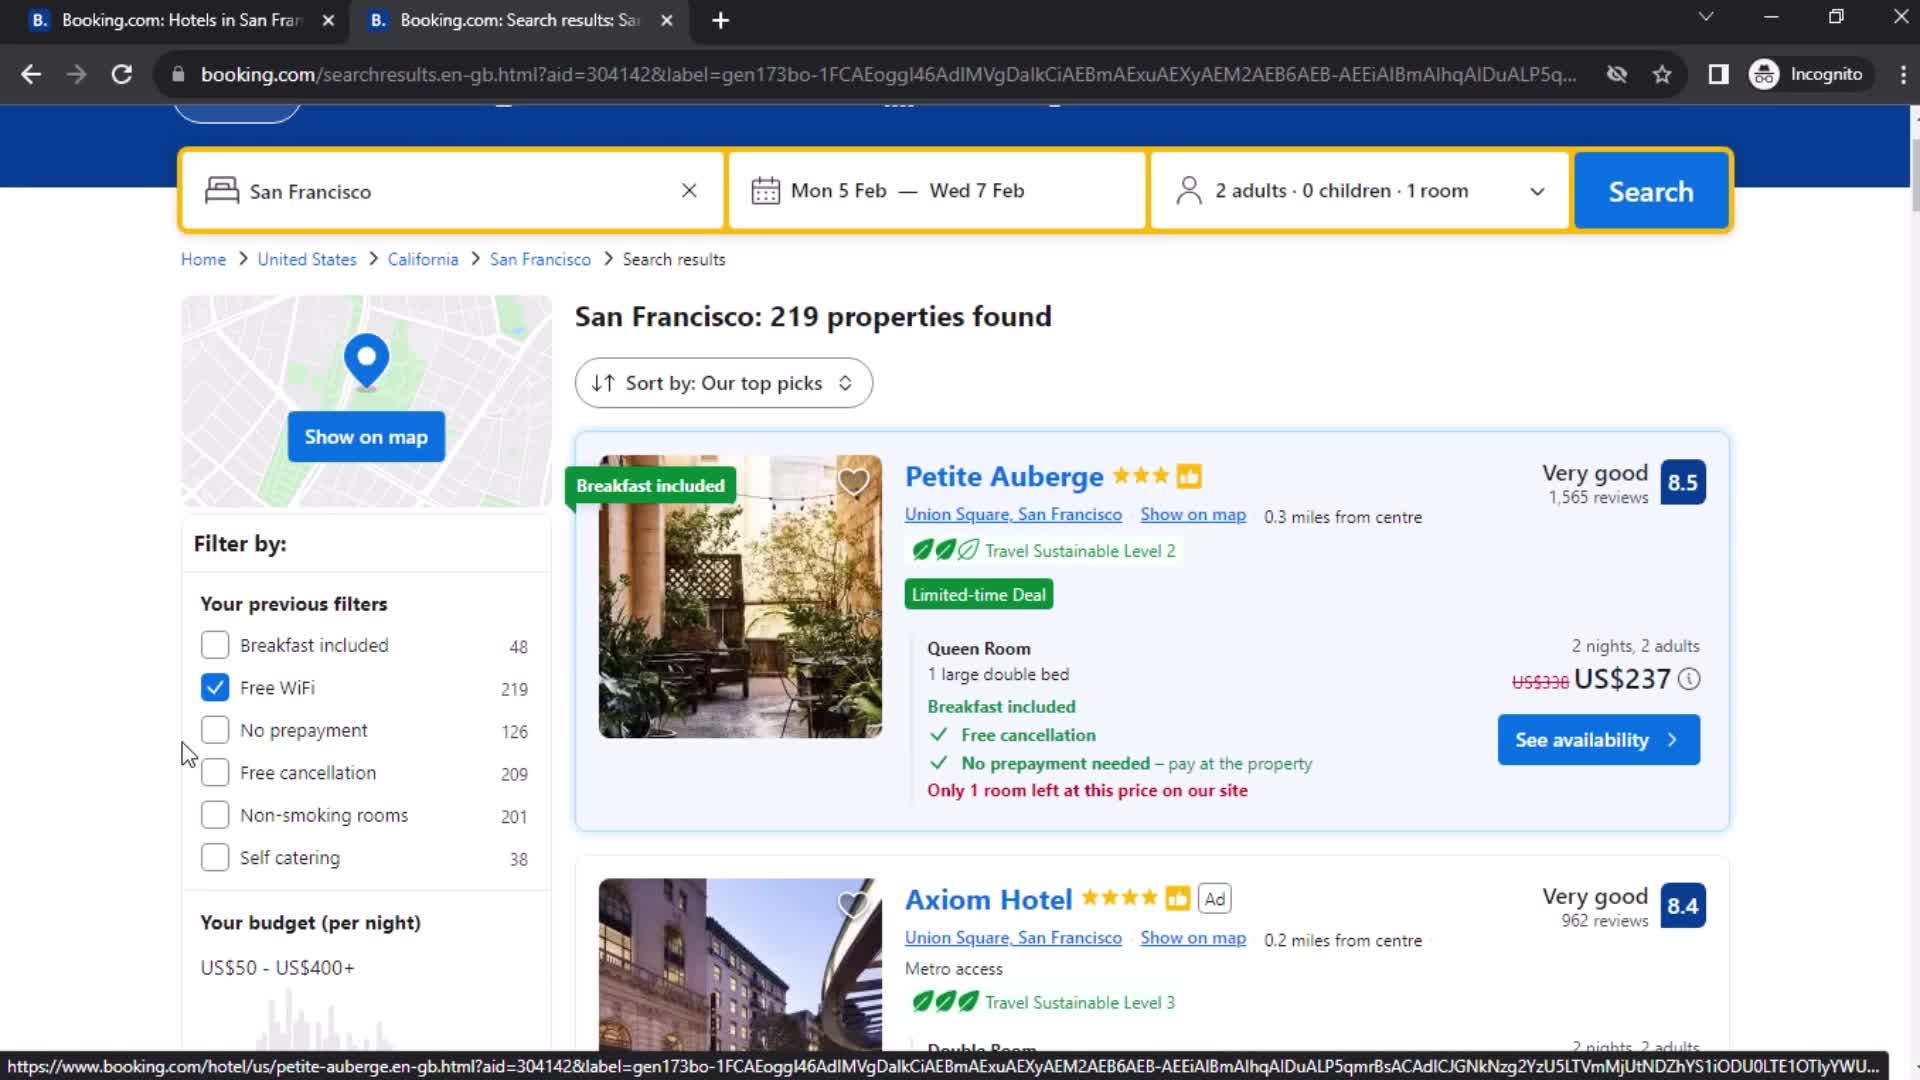Image resolution: width=1920 pixels, height=1080 pixels.
Task: Show Axiom Hotel on map link
Action: click(1193, 938)
